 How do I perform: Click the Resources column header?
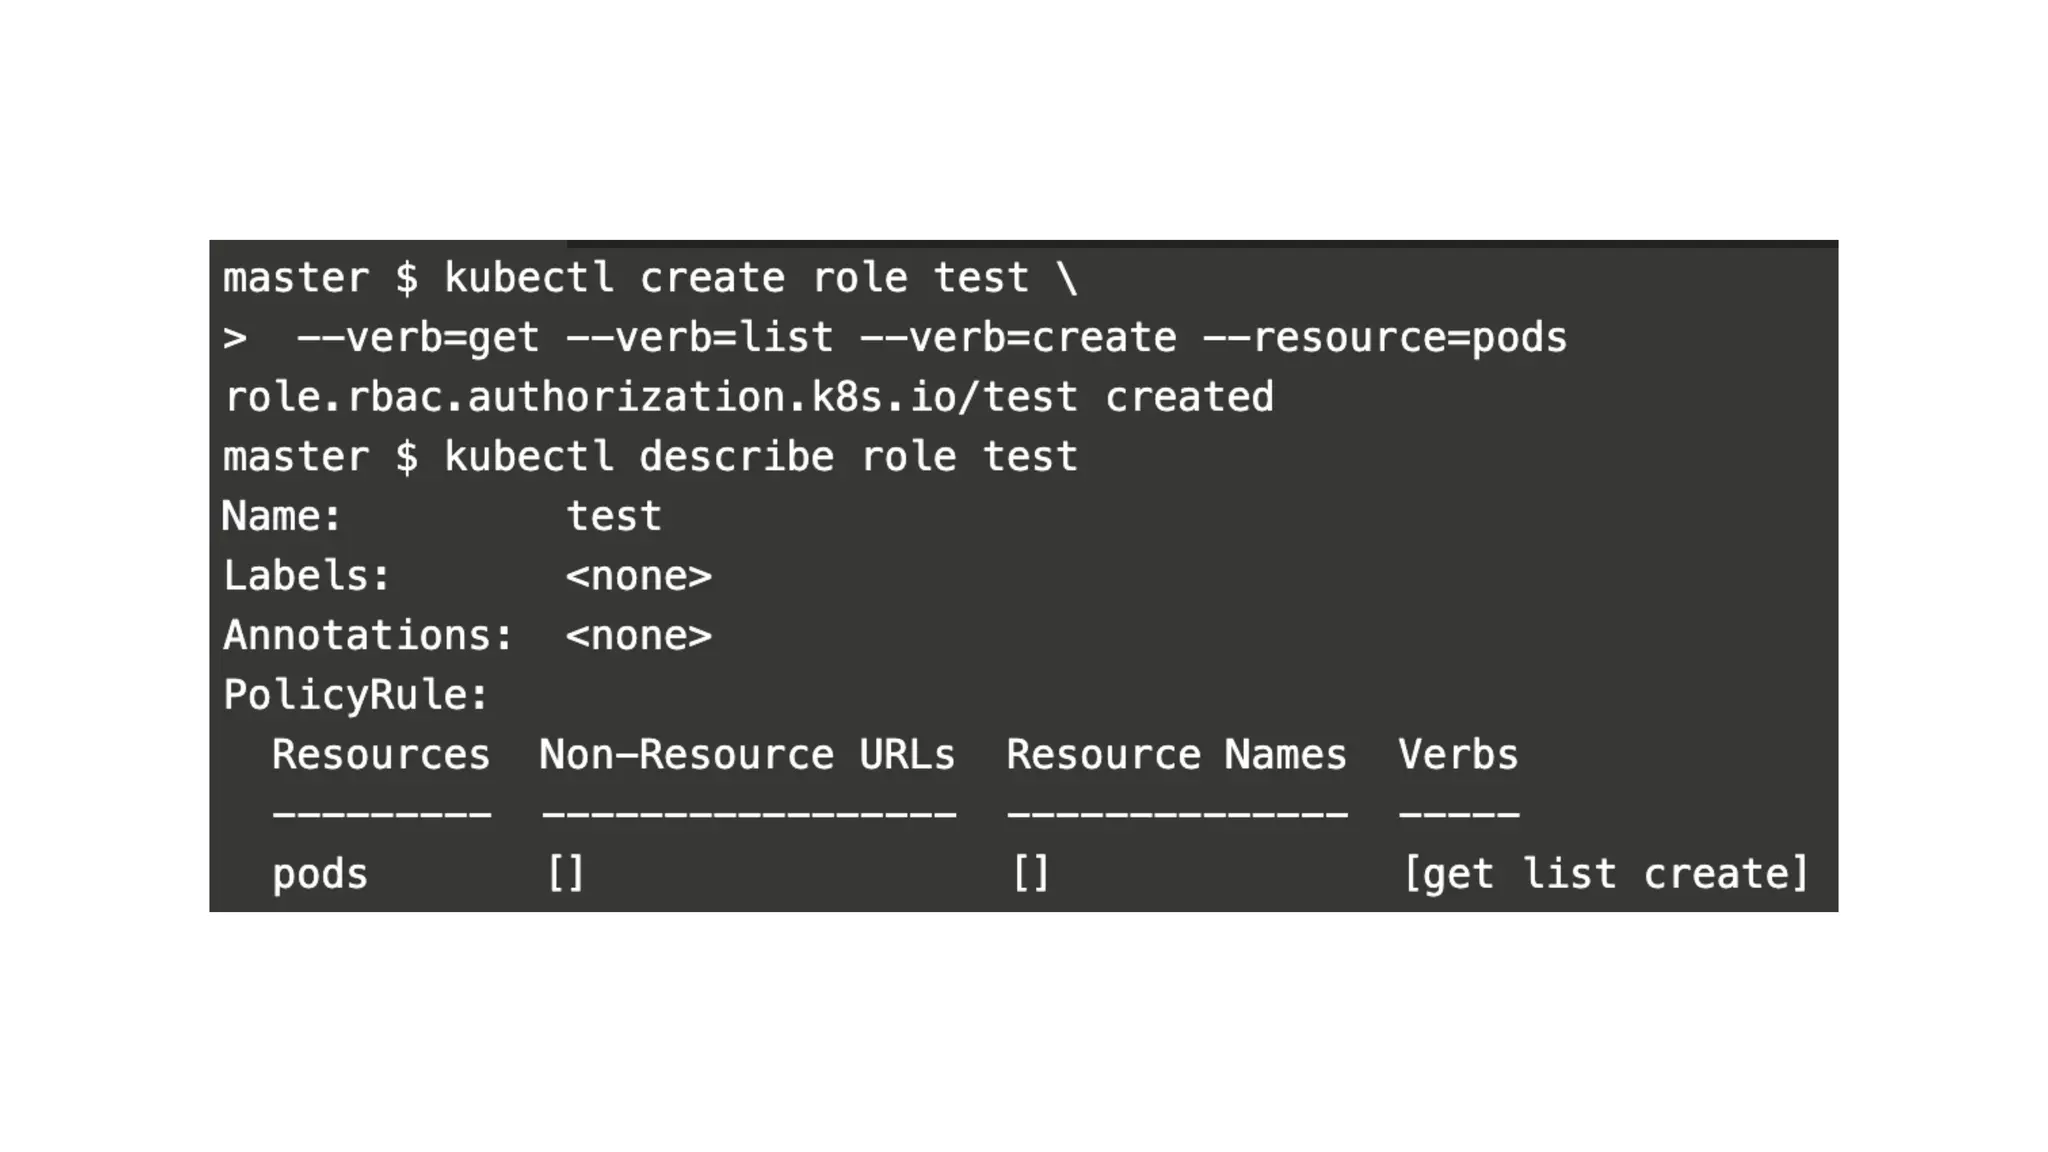pyautogui.click(x=380, y=755)
